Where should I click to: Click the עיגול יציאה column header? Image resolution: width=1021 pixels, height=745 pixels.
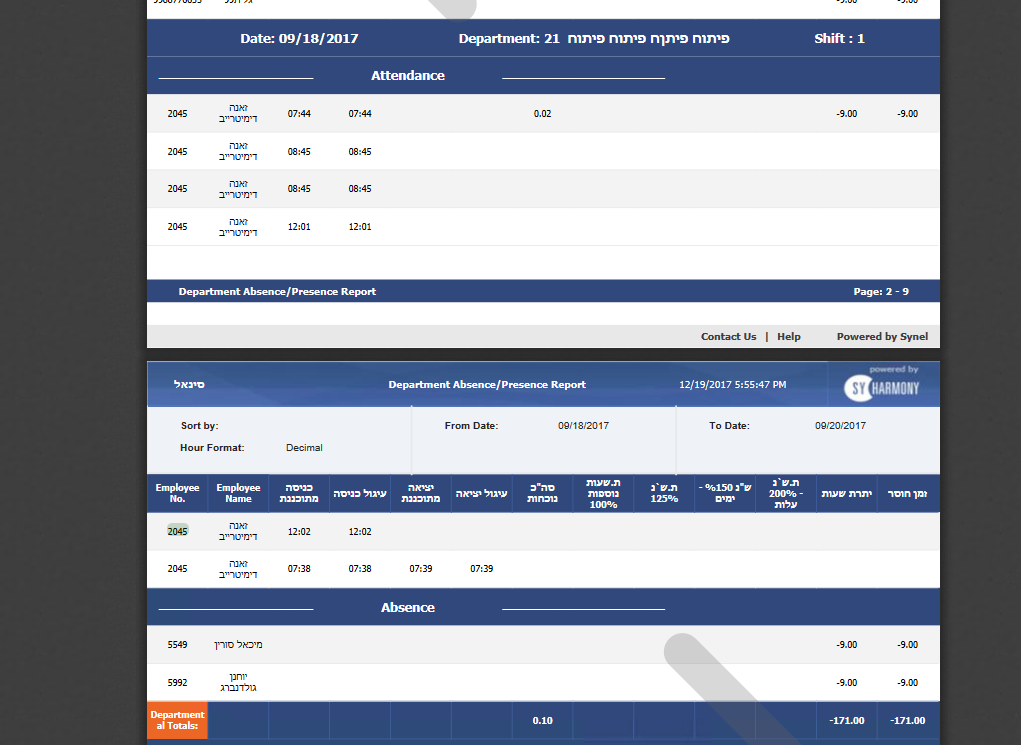tap(482, 493)
